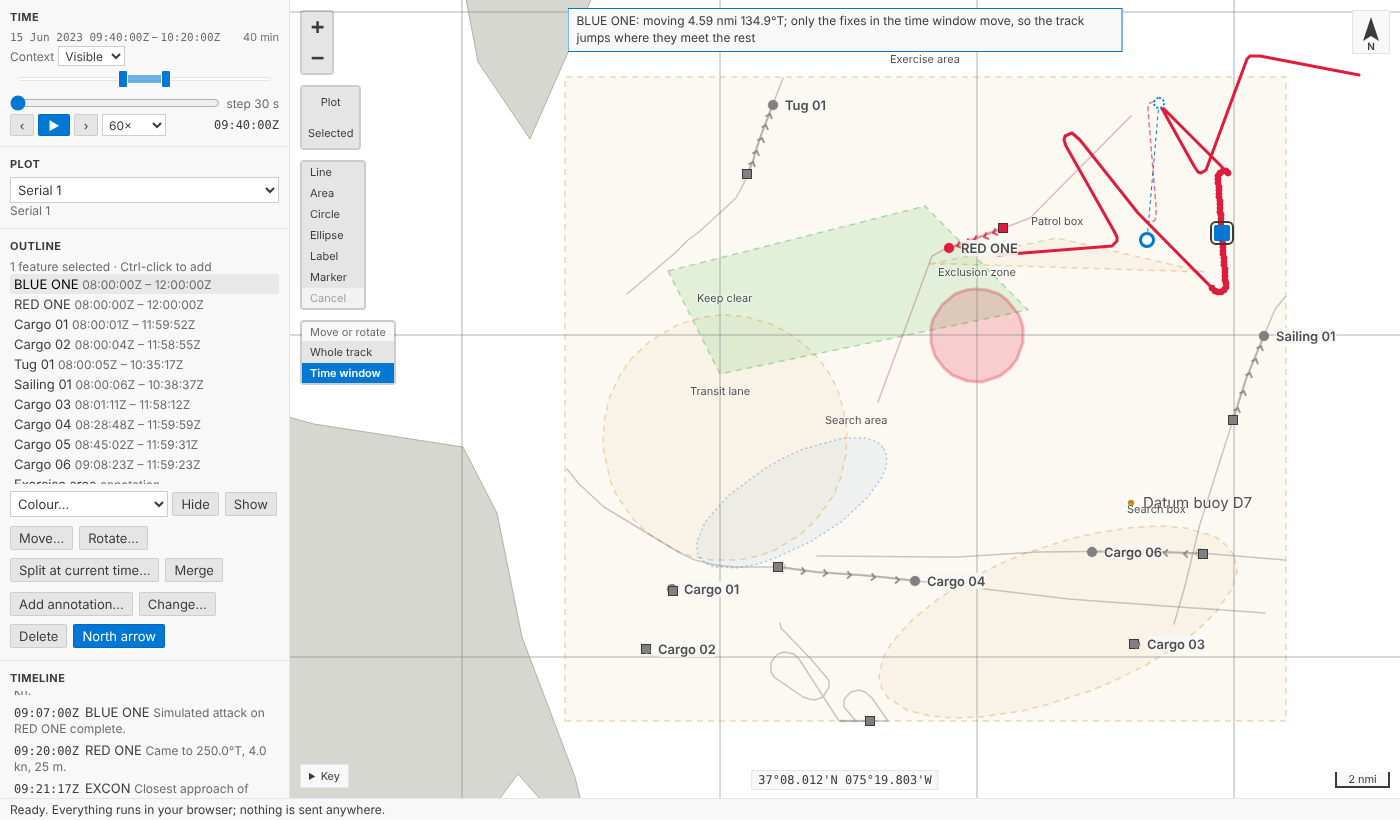Select the Time window move mode
Viewport: 1400px width, 820px height.
(348, 373)
